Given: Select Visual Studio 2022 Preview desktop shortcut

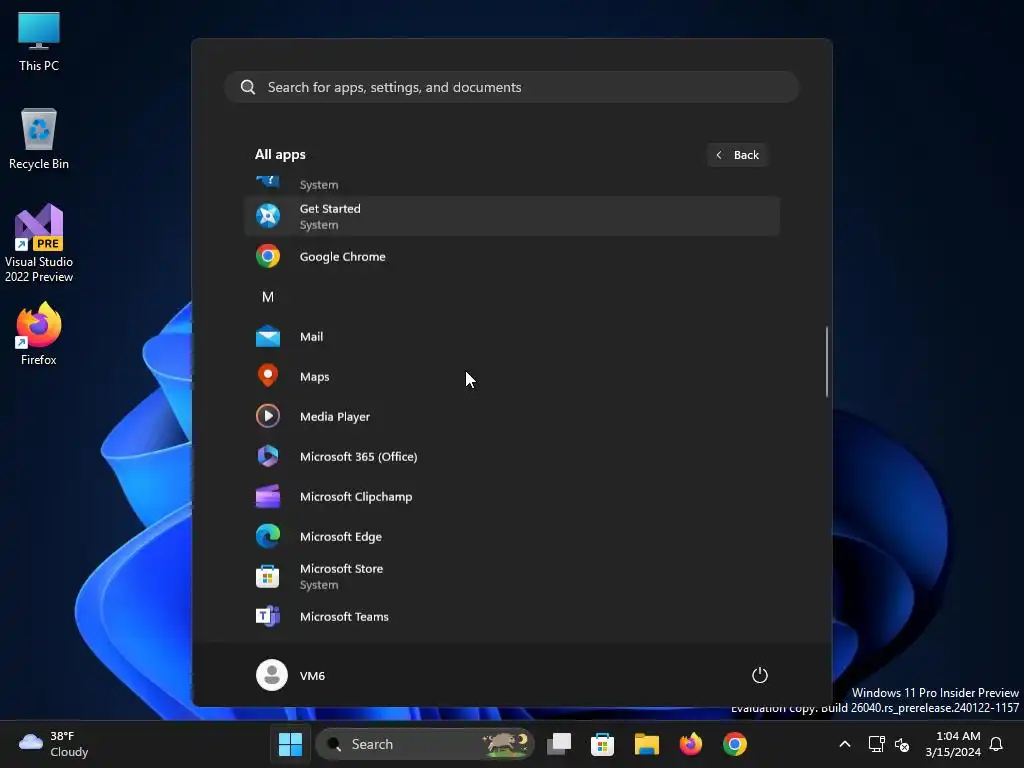Looking at the screenshot, I should (39, 244).
